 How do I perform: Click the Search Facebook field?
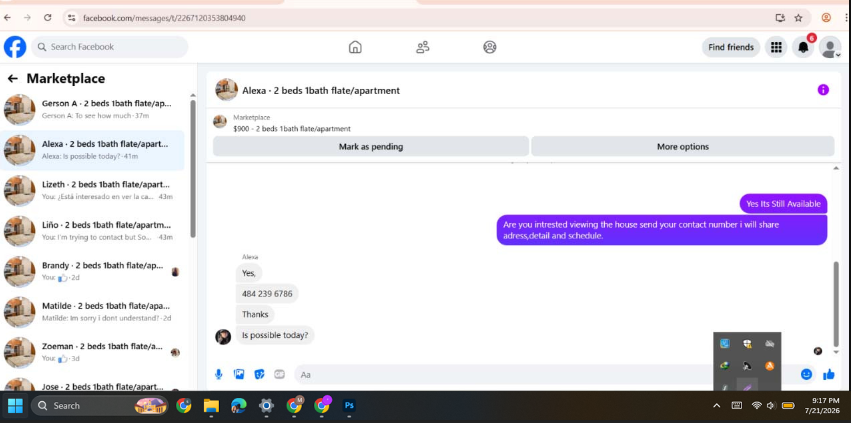click(110, 47)
